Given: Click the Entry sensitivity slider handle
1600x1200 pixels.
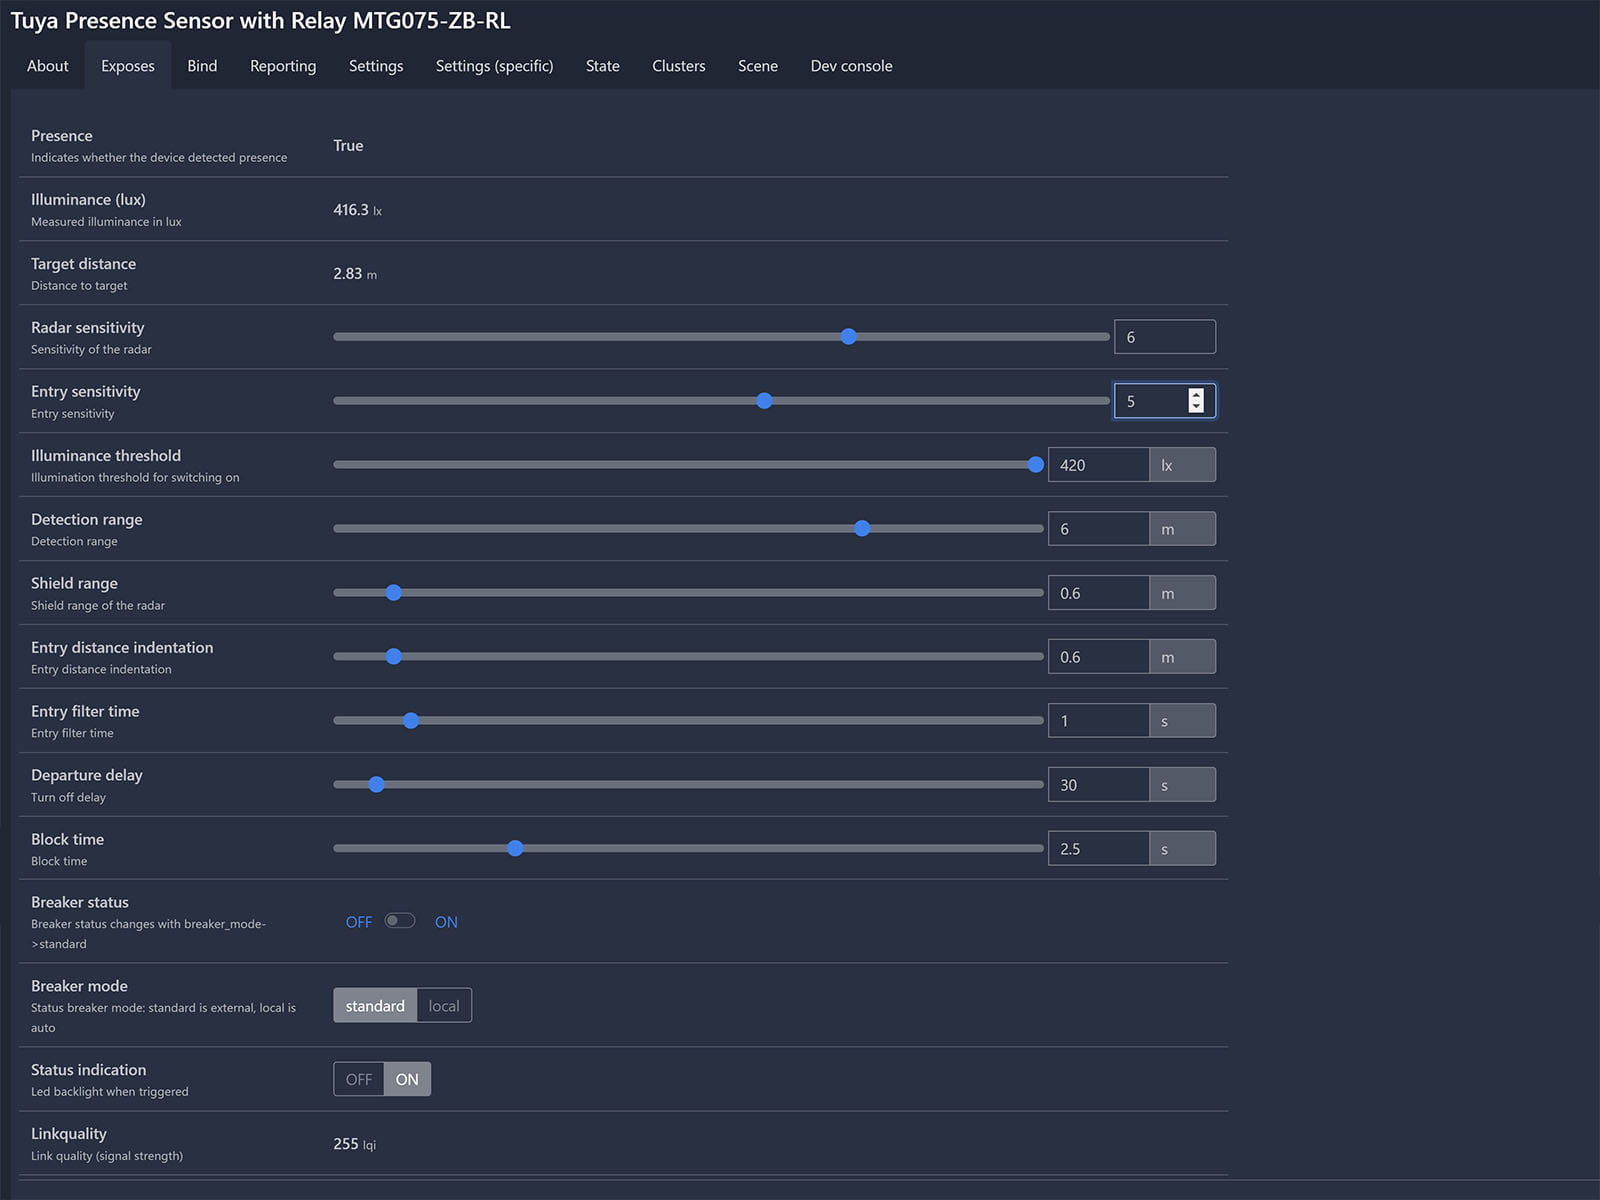Looking at the screenshot, I should pos(764,401).
